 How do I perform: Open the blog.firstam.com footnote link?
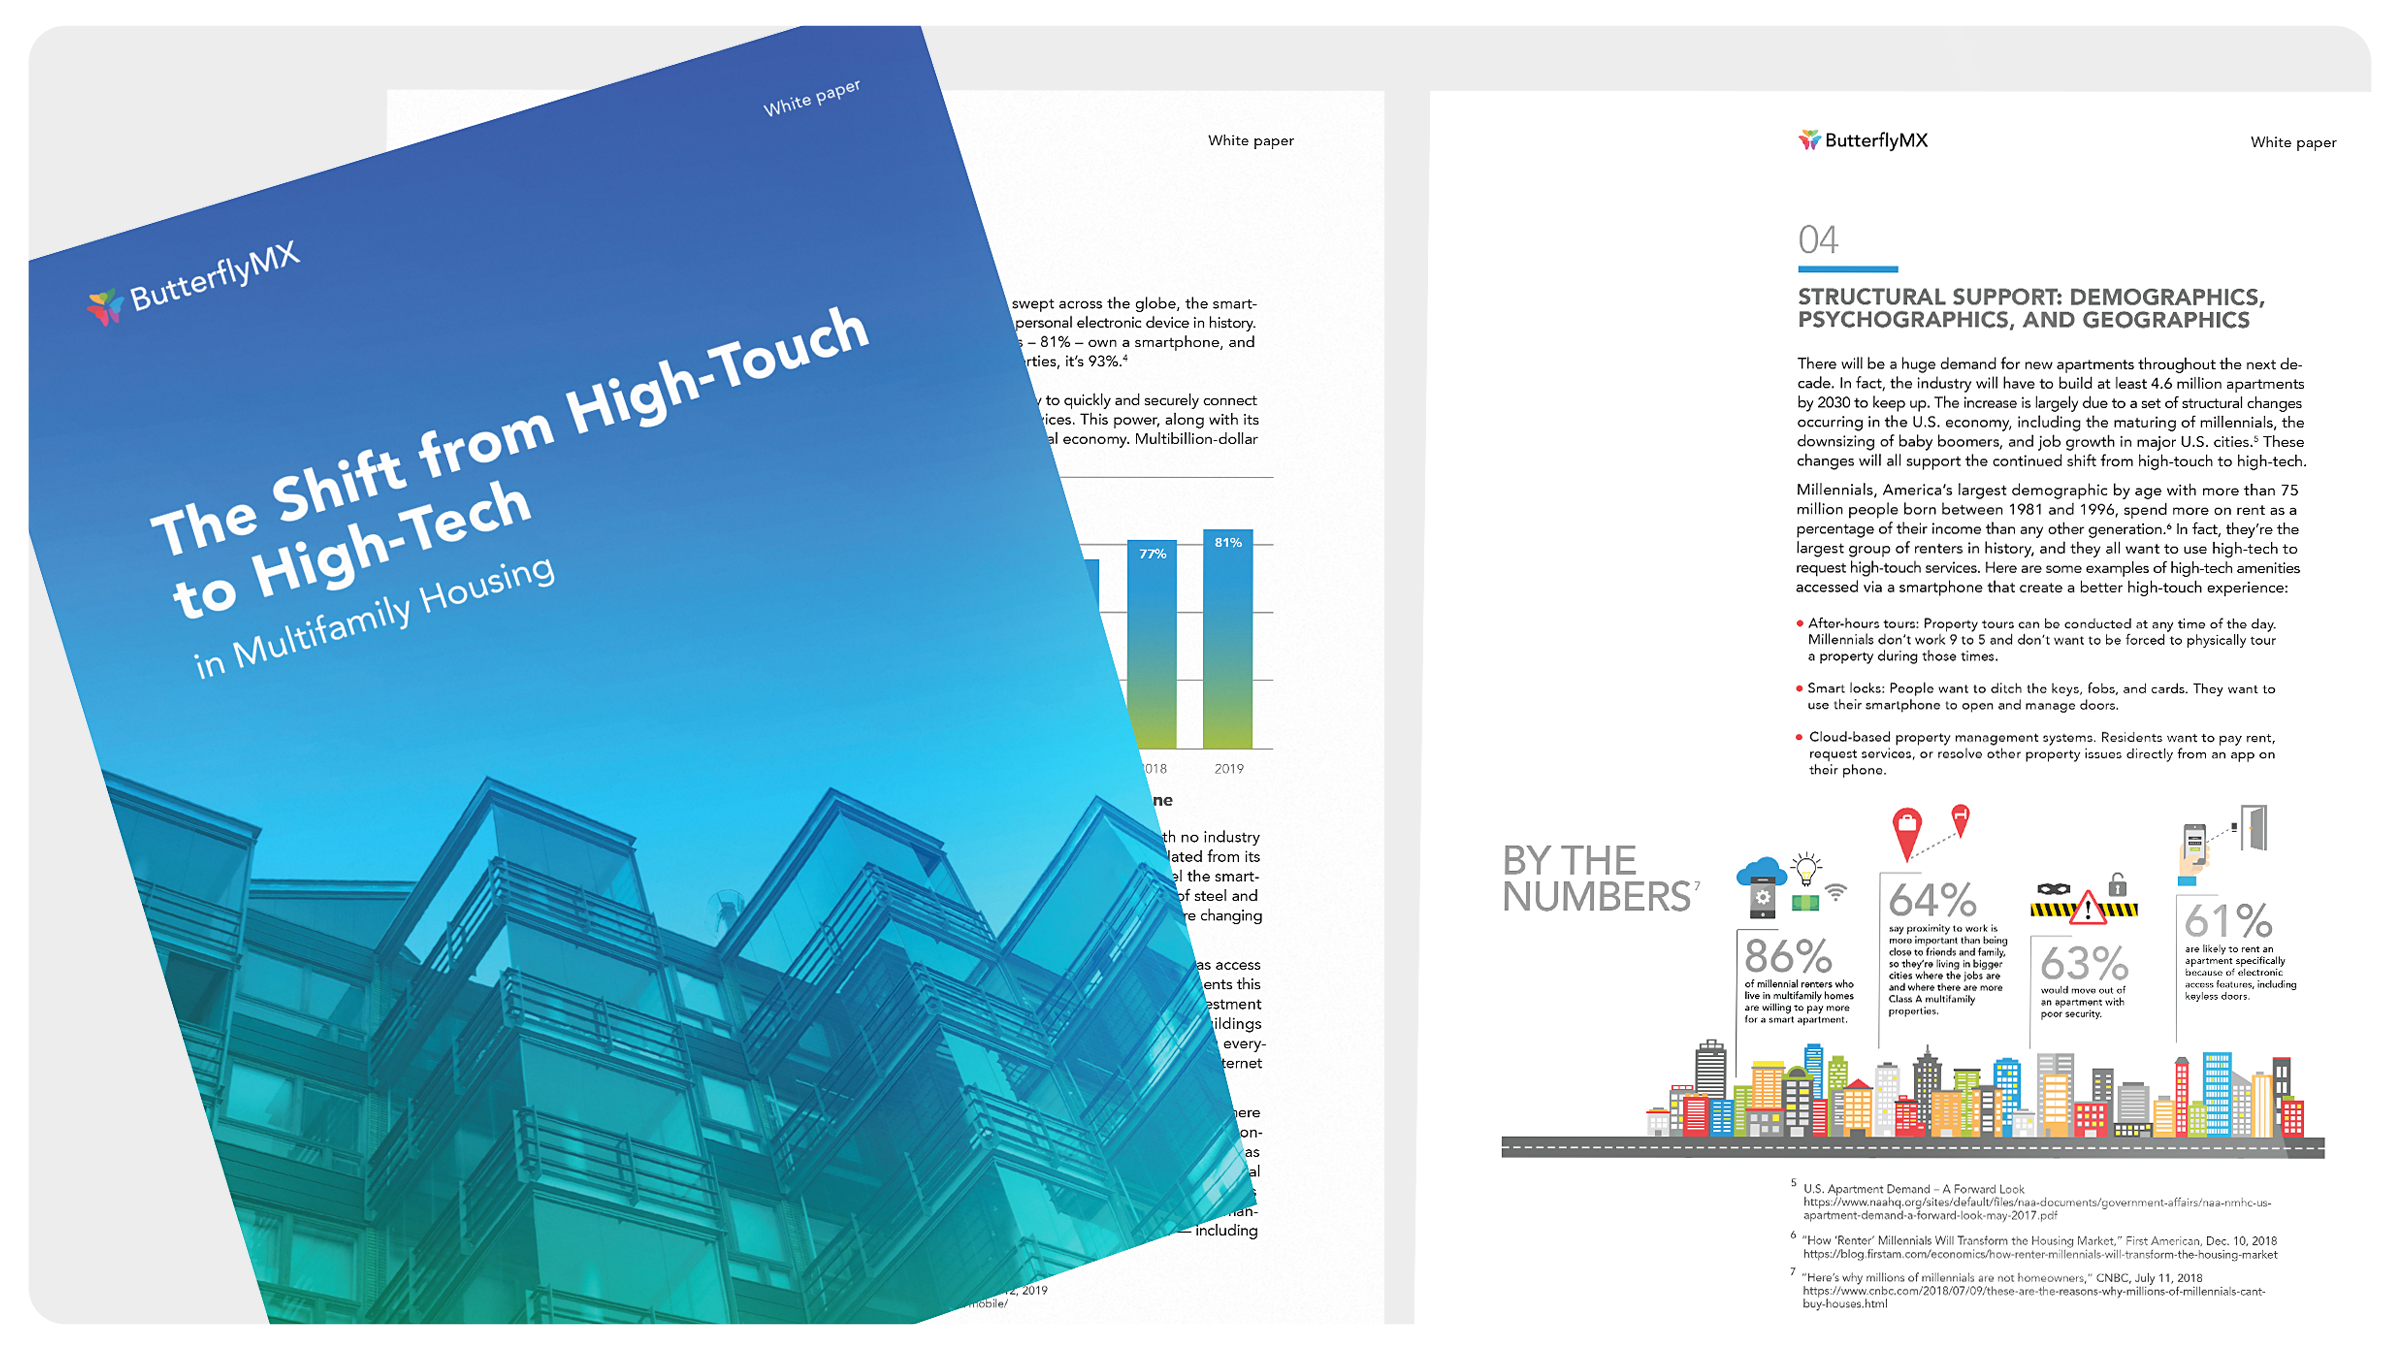[2040, 1254]
